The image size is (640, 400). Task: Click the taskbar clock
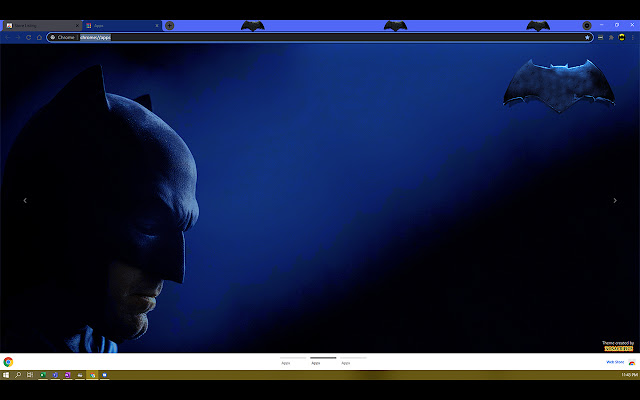[629, 375]
